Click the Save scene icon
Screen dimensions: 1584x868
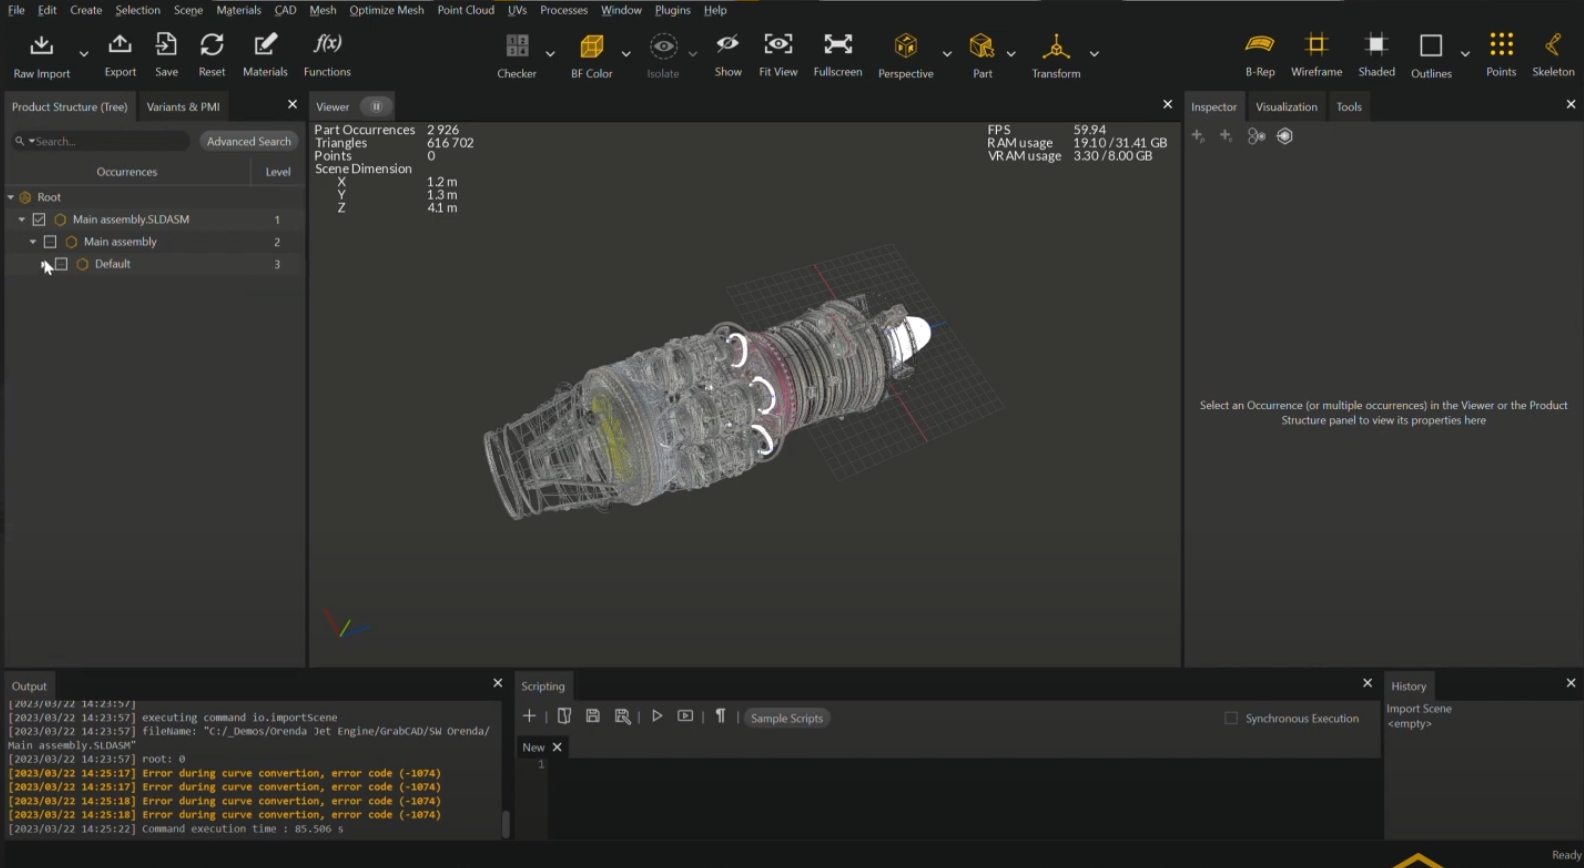click(166, 45)
